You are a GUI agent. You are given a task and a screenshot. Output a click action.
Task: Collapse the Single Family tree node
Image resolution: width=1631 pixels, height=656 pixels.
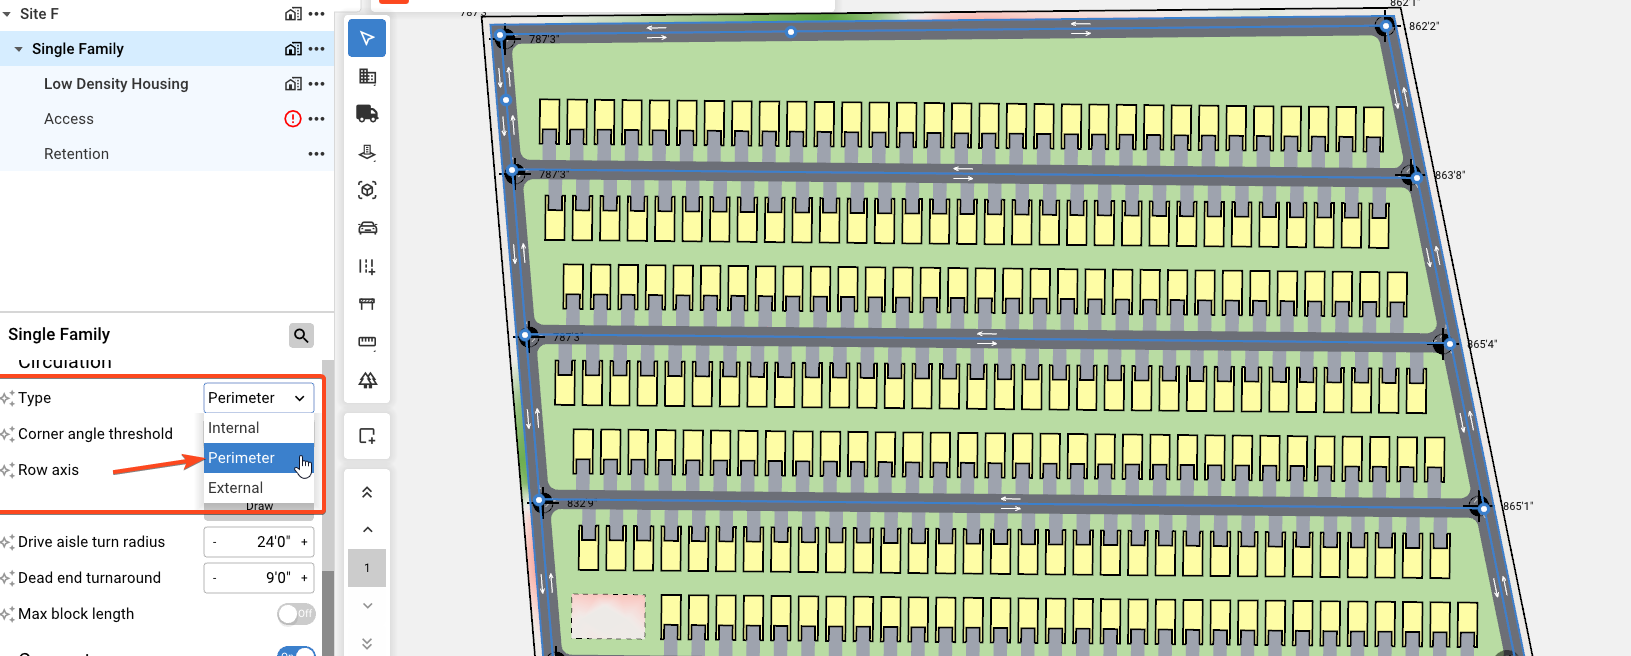(19, 49)
